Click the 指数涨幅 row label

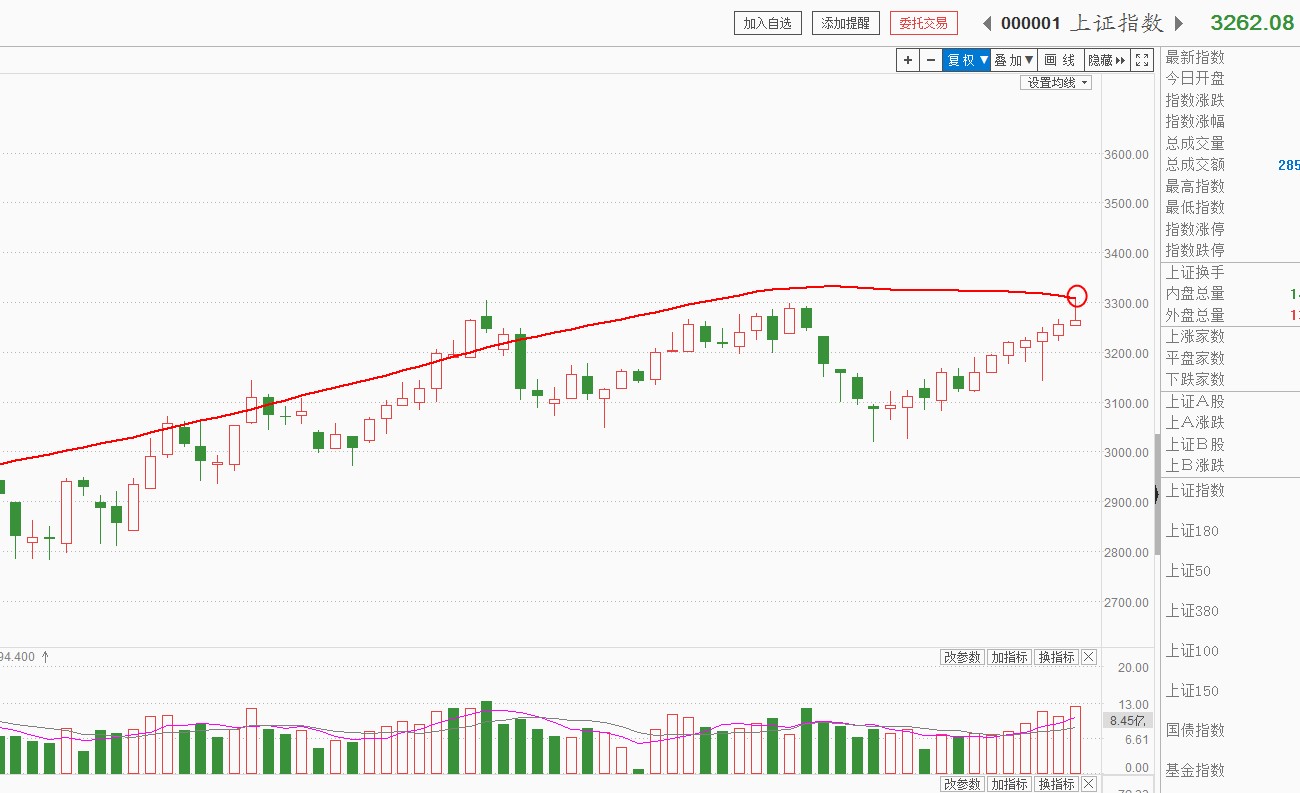pos(1195,121)
